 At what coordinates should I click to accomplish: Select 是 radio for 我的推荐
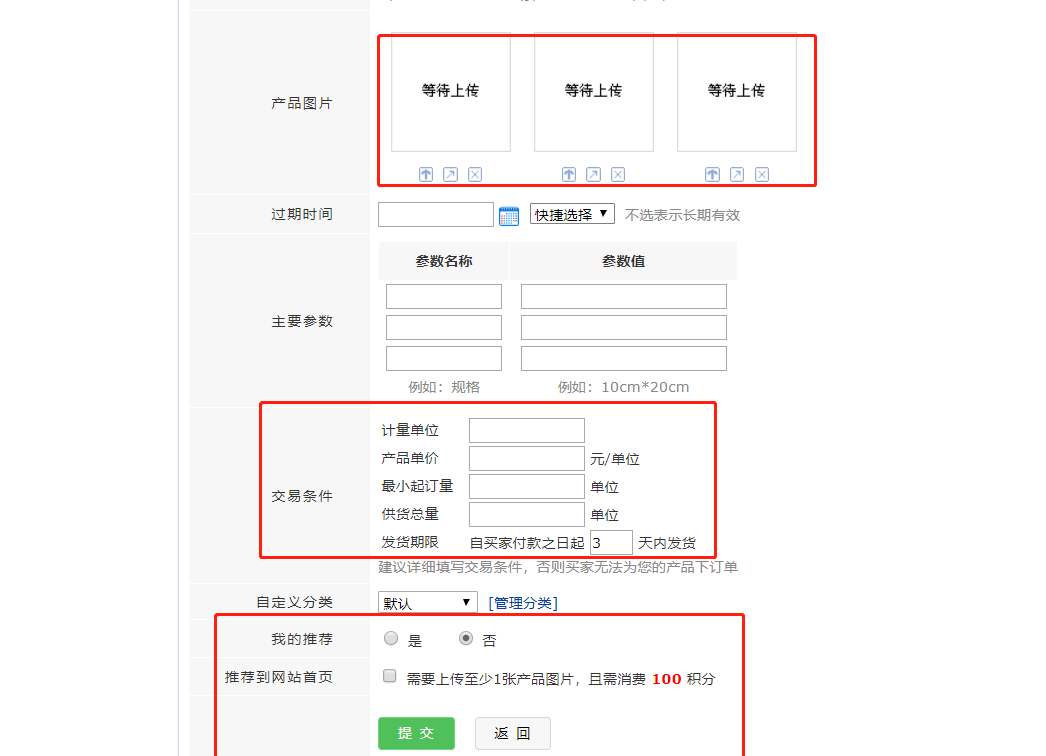click(x=391, y=638)
